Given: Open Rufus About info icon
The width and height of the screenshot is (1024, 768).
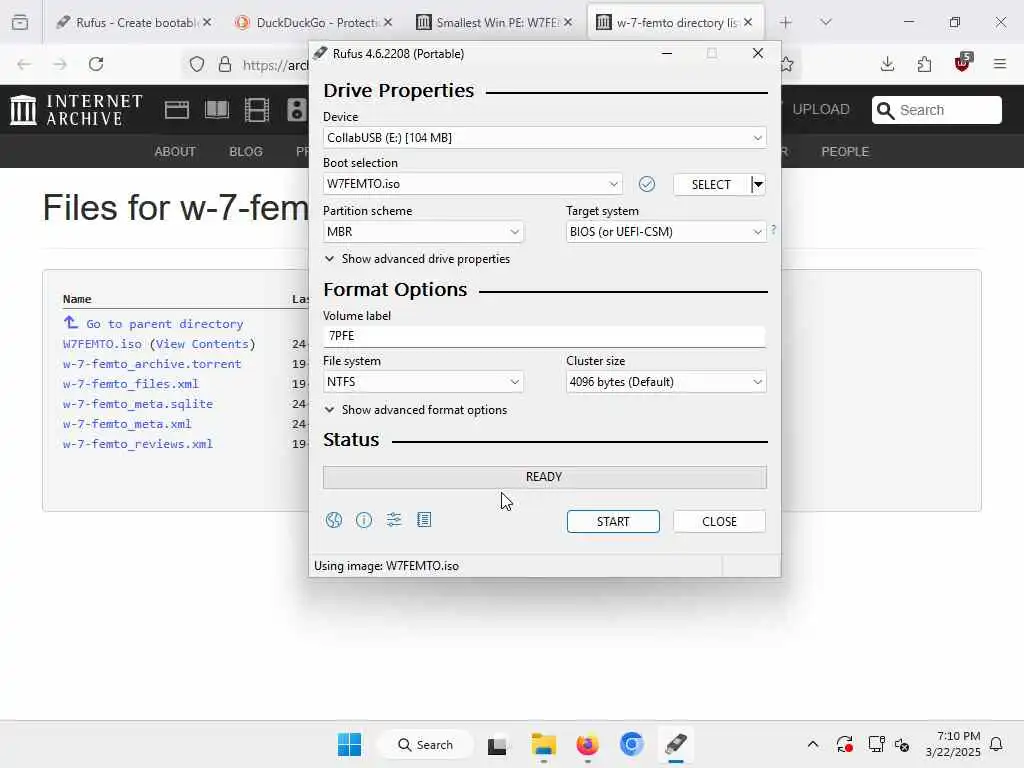Looking at the screenshot, I should coord(364,520).
